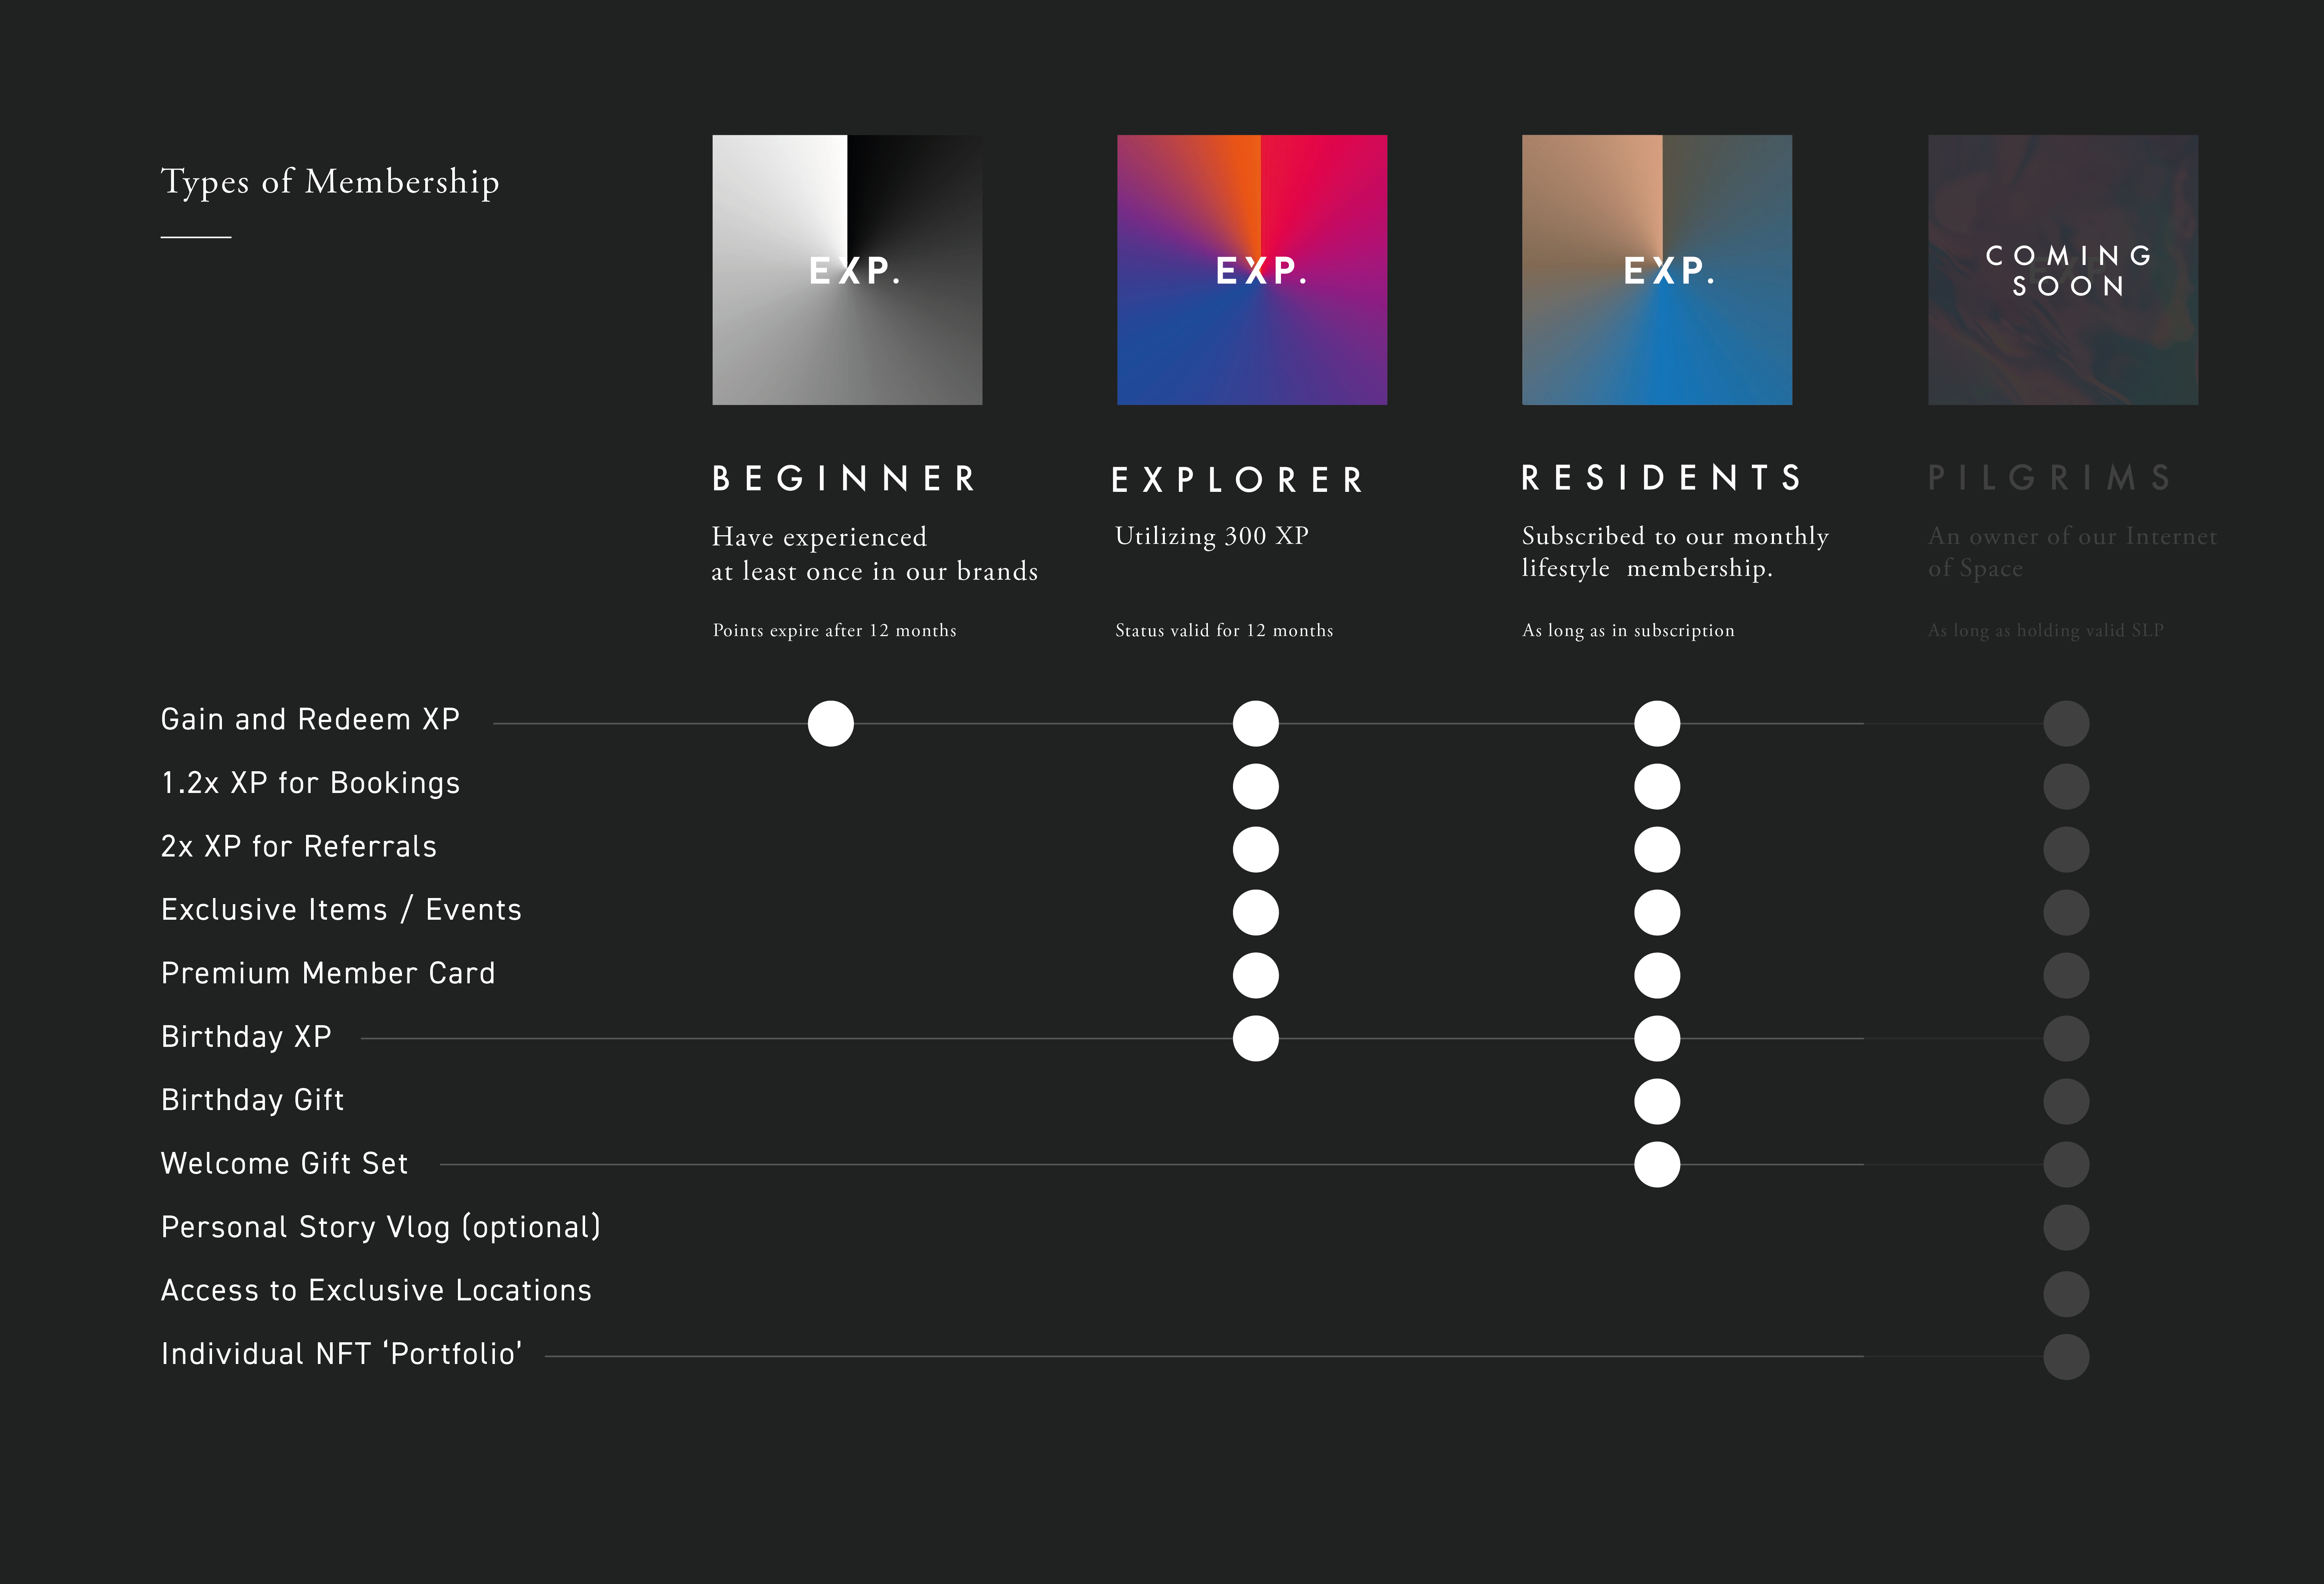Click Pilgrims dot for Welcome Gift Set
The width and height of the screenshot is (2324, 1584).
click(2066, 1165)
